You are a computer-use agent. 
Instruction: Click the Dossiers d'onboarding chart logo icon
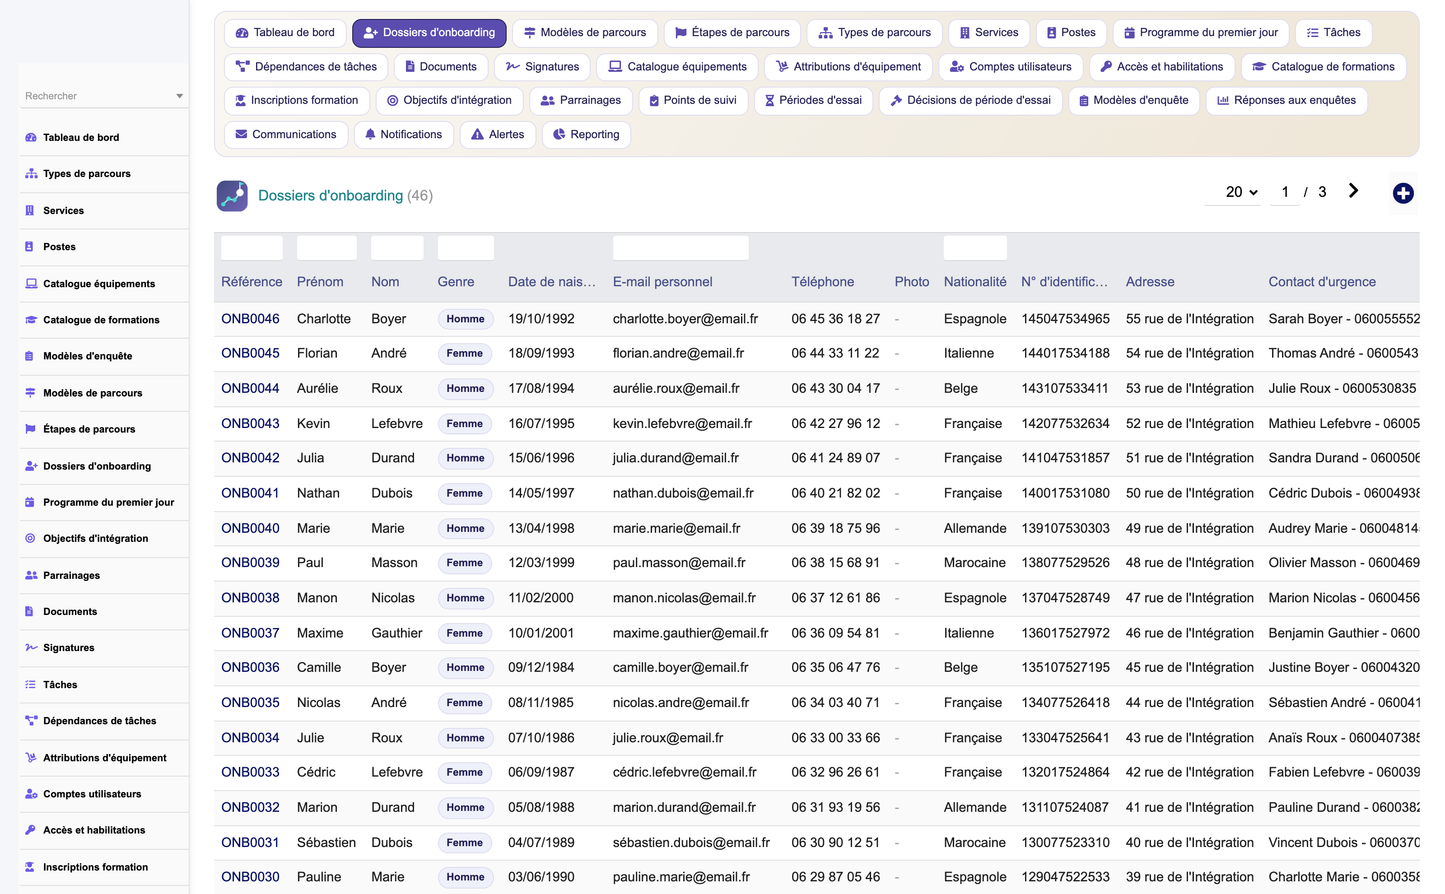[x=232, y=196]
